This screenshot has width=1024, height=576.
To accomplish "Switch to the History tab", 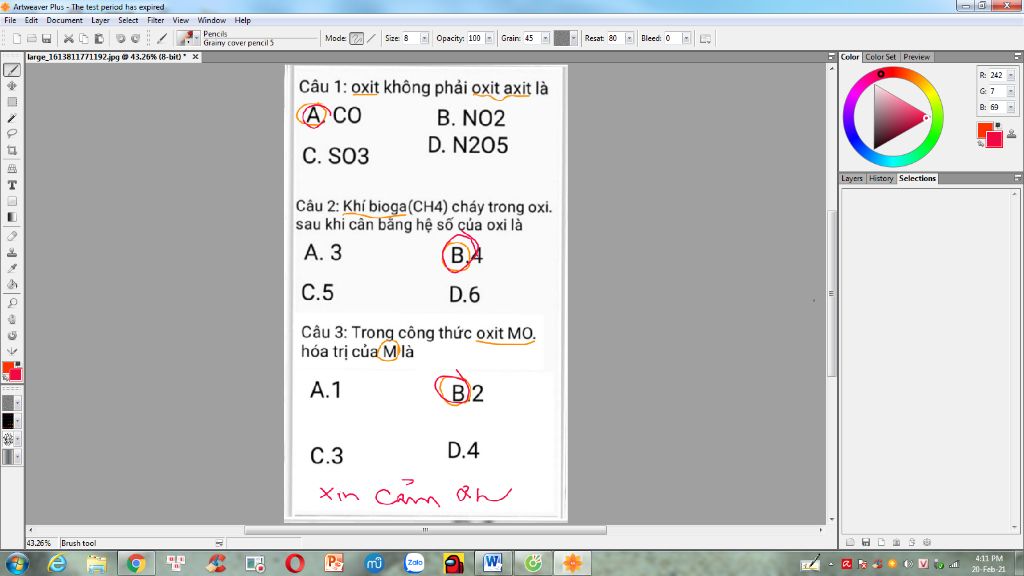I will click(x=880, y=178).
